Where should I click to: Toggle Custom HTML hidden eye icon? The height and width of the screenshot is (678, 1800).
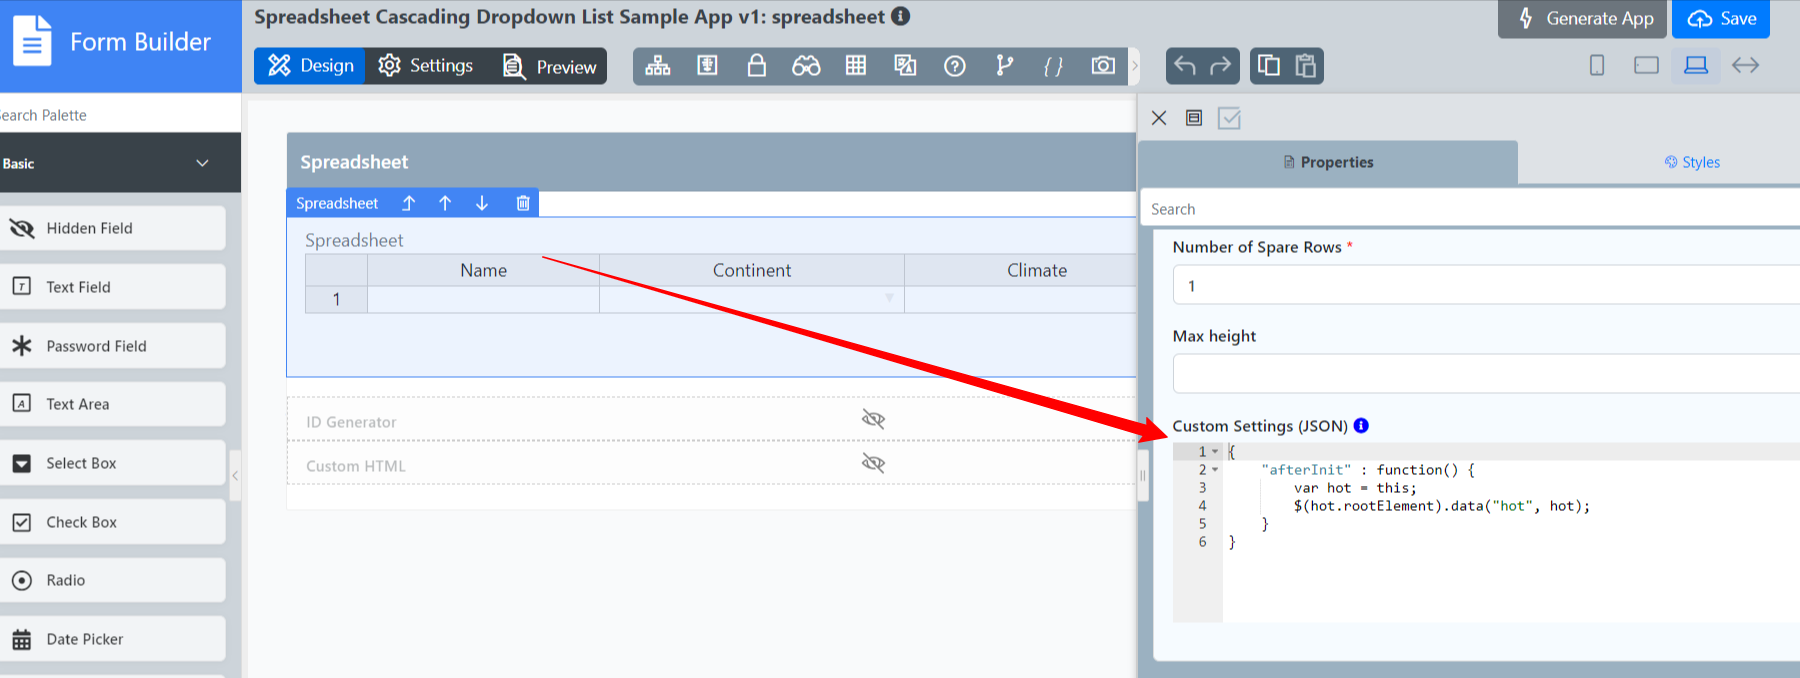(x=873, y=463)
